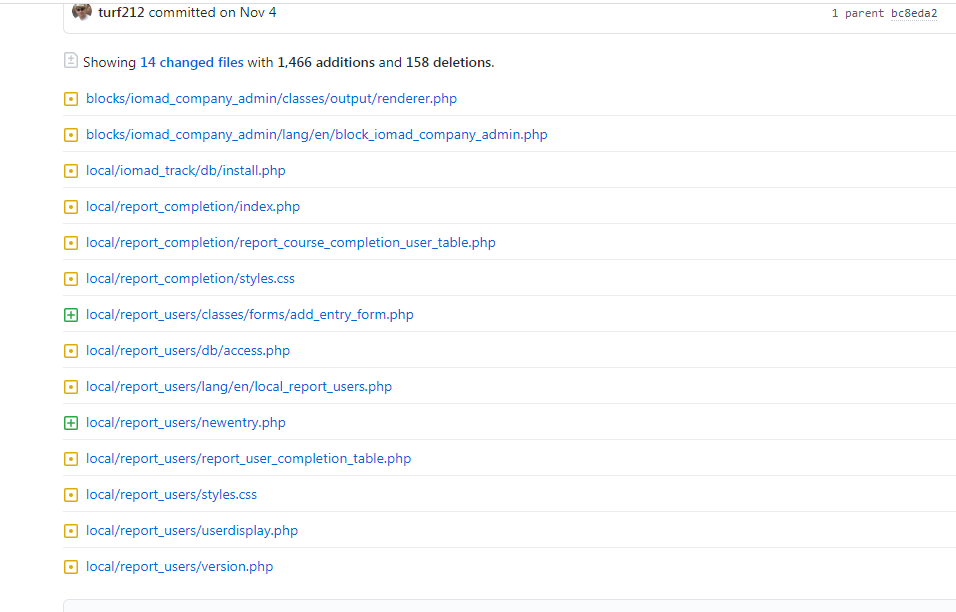Click modified icon for report_user_completion_table.php
Viewport: 956px width, 612px height.
pos(71,458)
